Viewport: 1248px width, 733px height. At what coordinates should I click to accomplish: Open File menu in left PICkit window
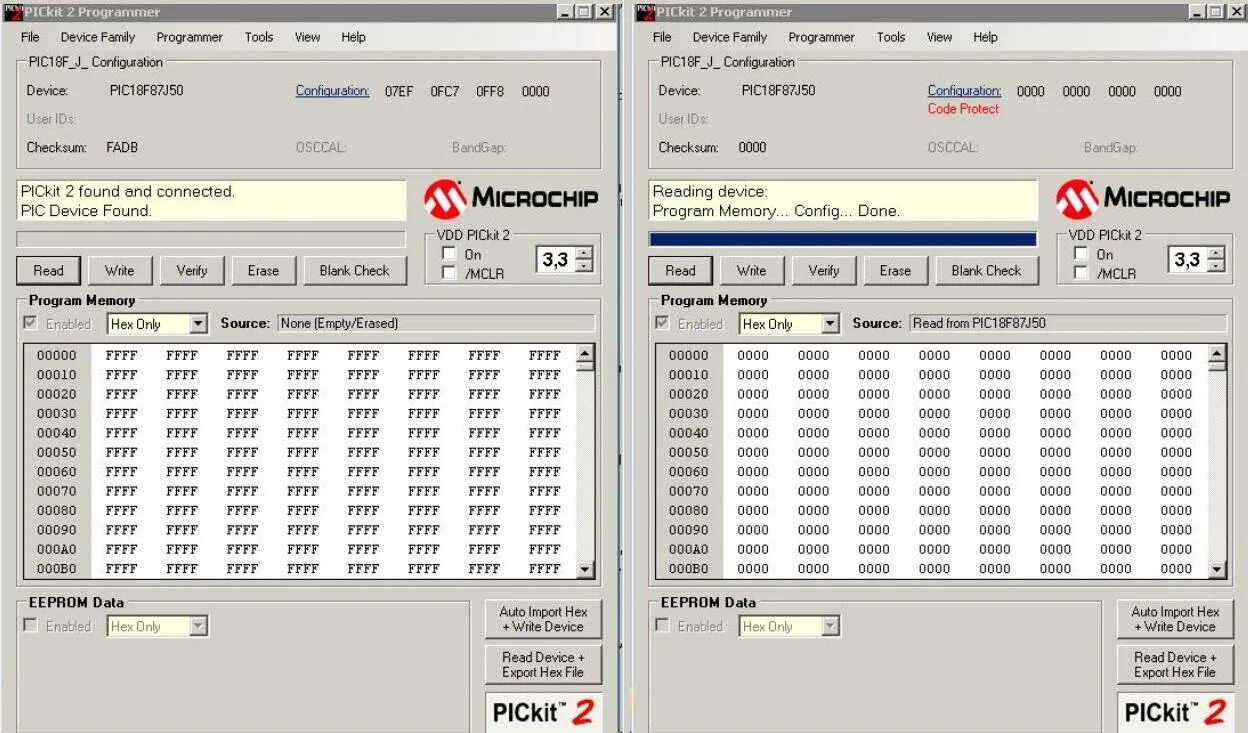[30, 37]
